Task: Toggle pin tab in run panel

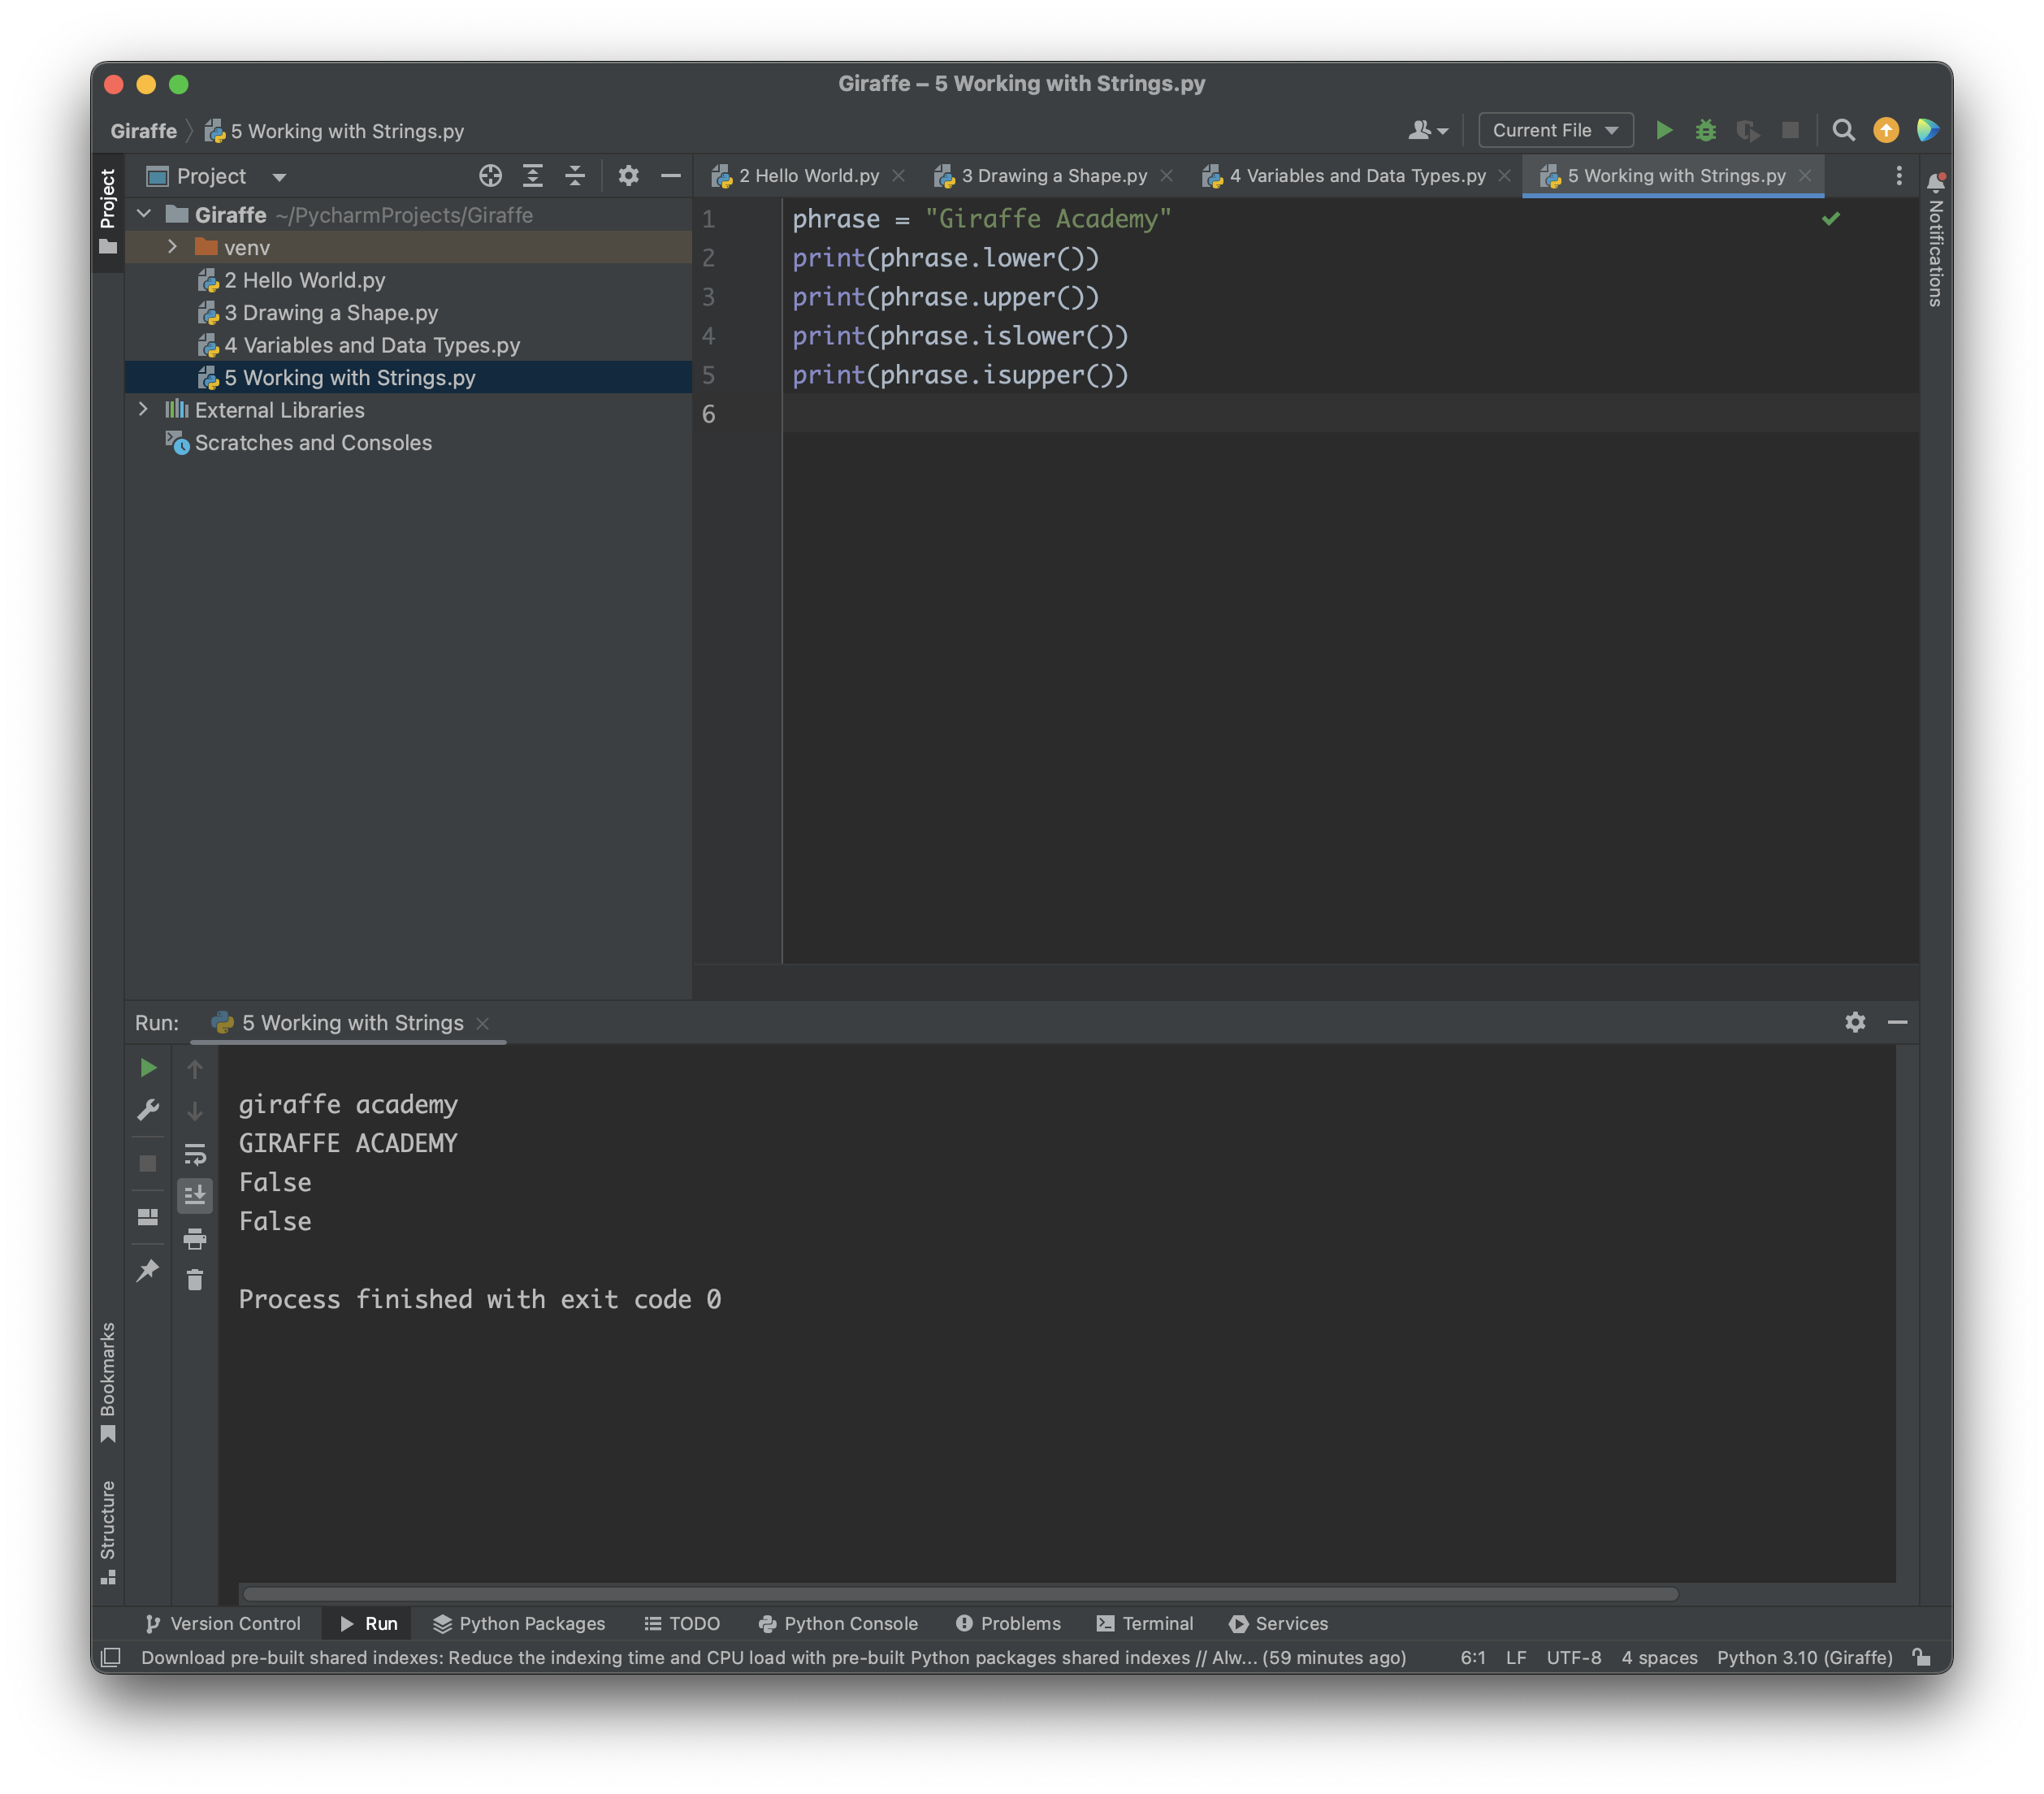Action: [148, 1270]
